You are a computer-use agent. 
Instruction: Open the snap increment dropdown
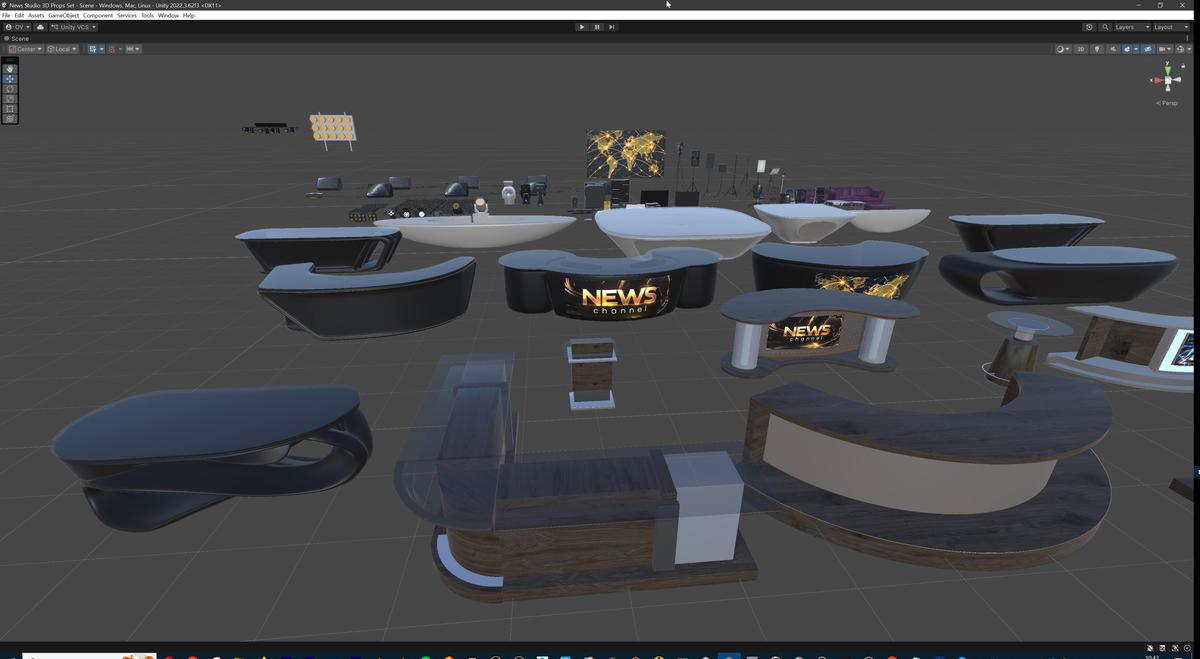tap(133, 49)
